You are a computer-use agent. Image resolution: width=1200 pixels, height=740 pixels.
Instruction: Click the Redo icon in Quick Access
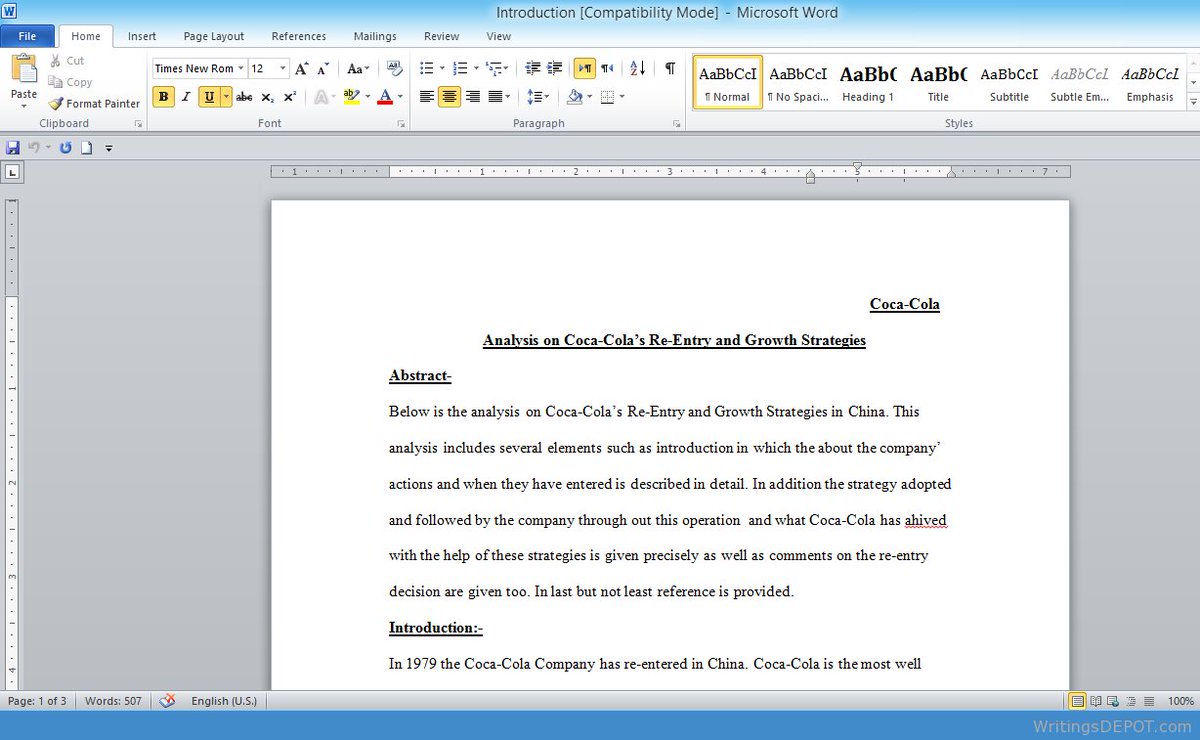point(65,147)
